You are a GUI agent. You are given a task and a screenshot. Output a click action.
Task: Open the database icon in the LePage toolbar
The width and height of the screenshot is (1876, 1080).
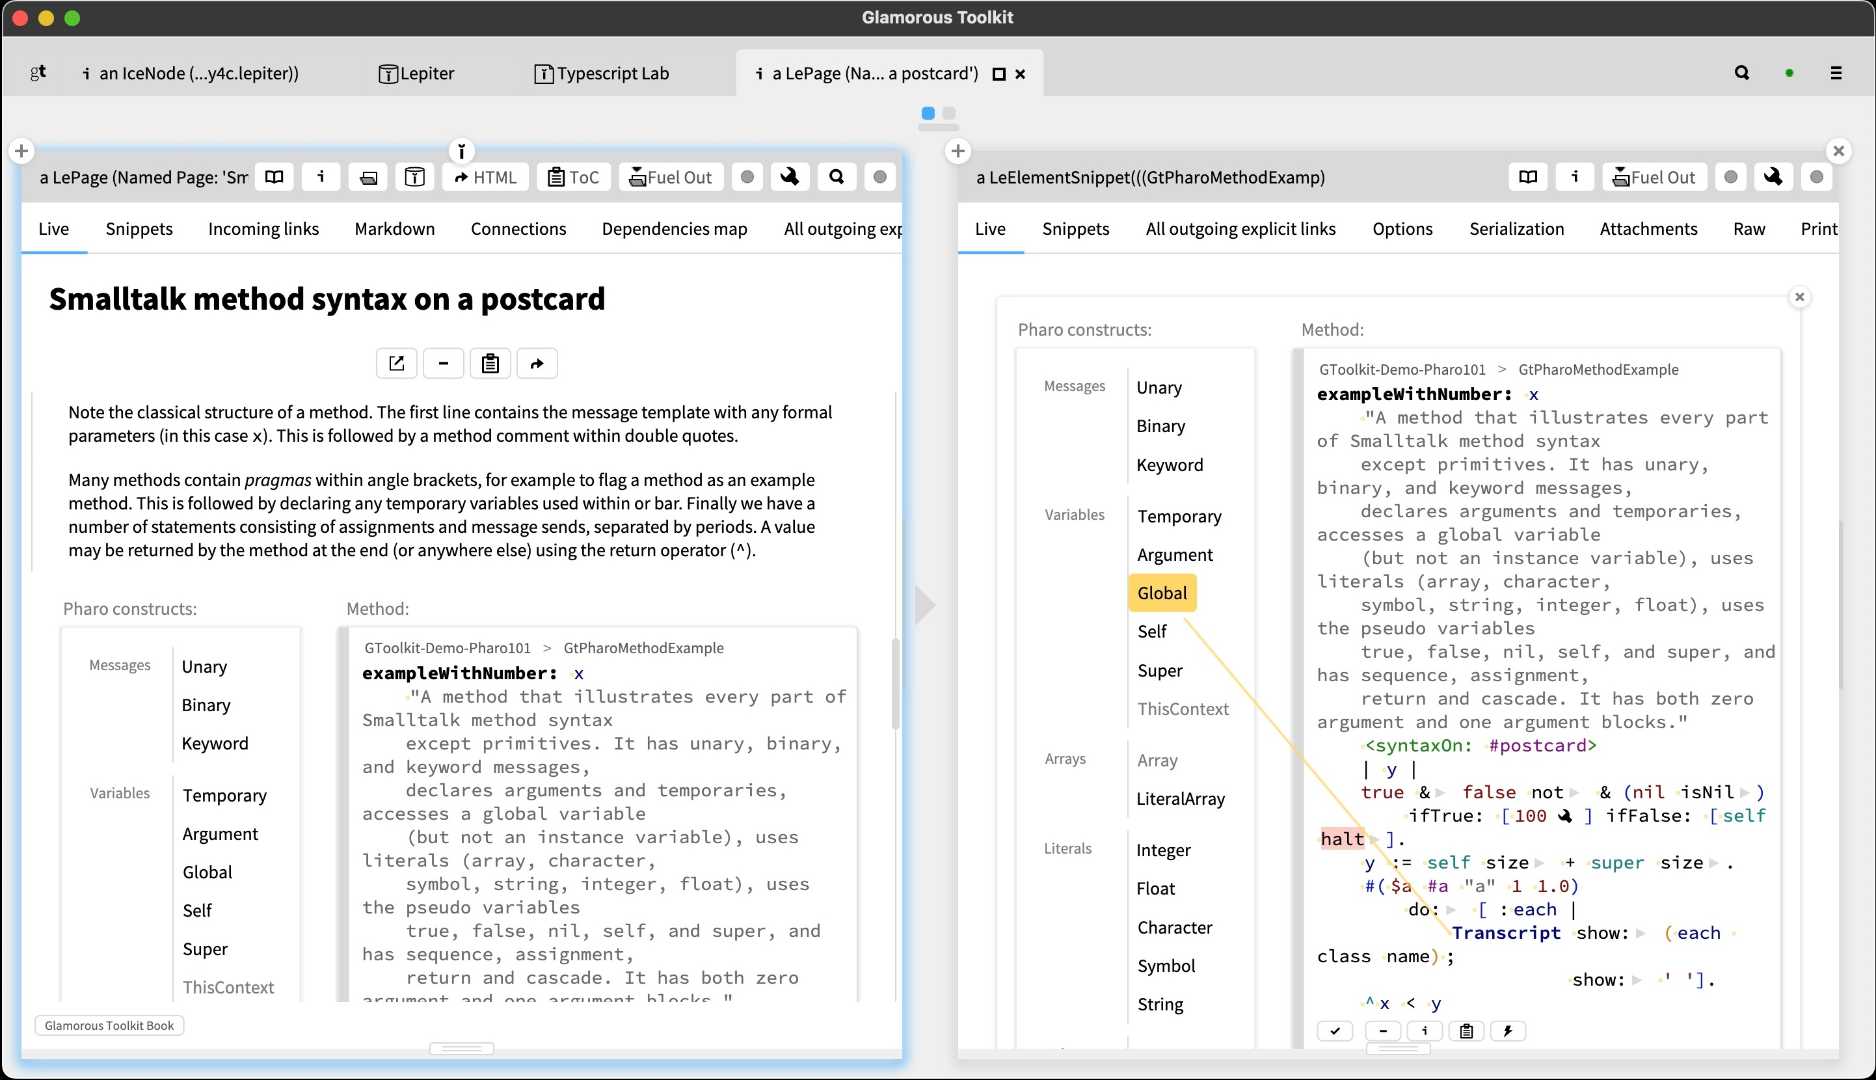click(x=415, y=177)
